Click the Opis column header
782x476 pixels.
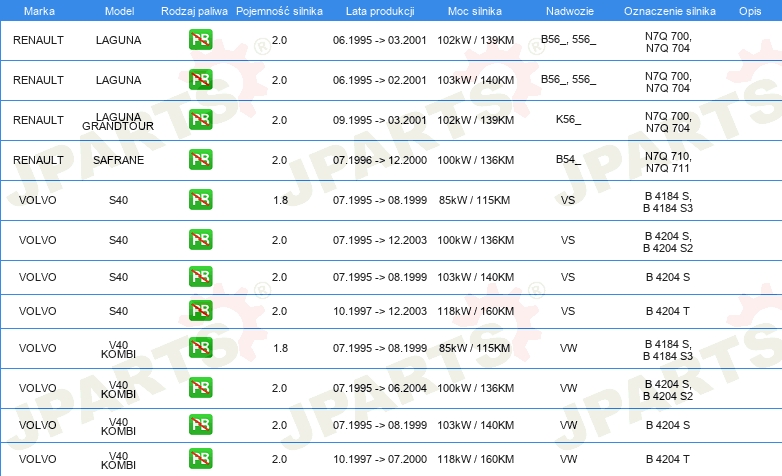click(x=750, y=11)
